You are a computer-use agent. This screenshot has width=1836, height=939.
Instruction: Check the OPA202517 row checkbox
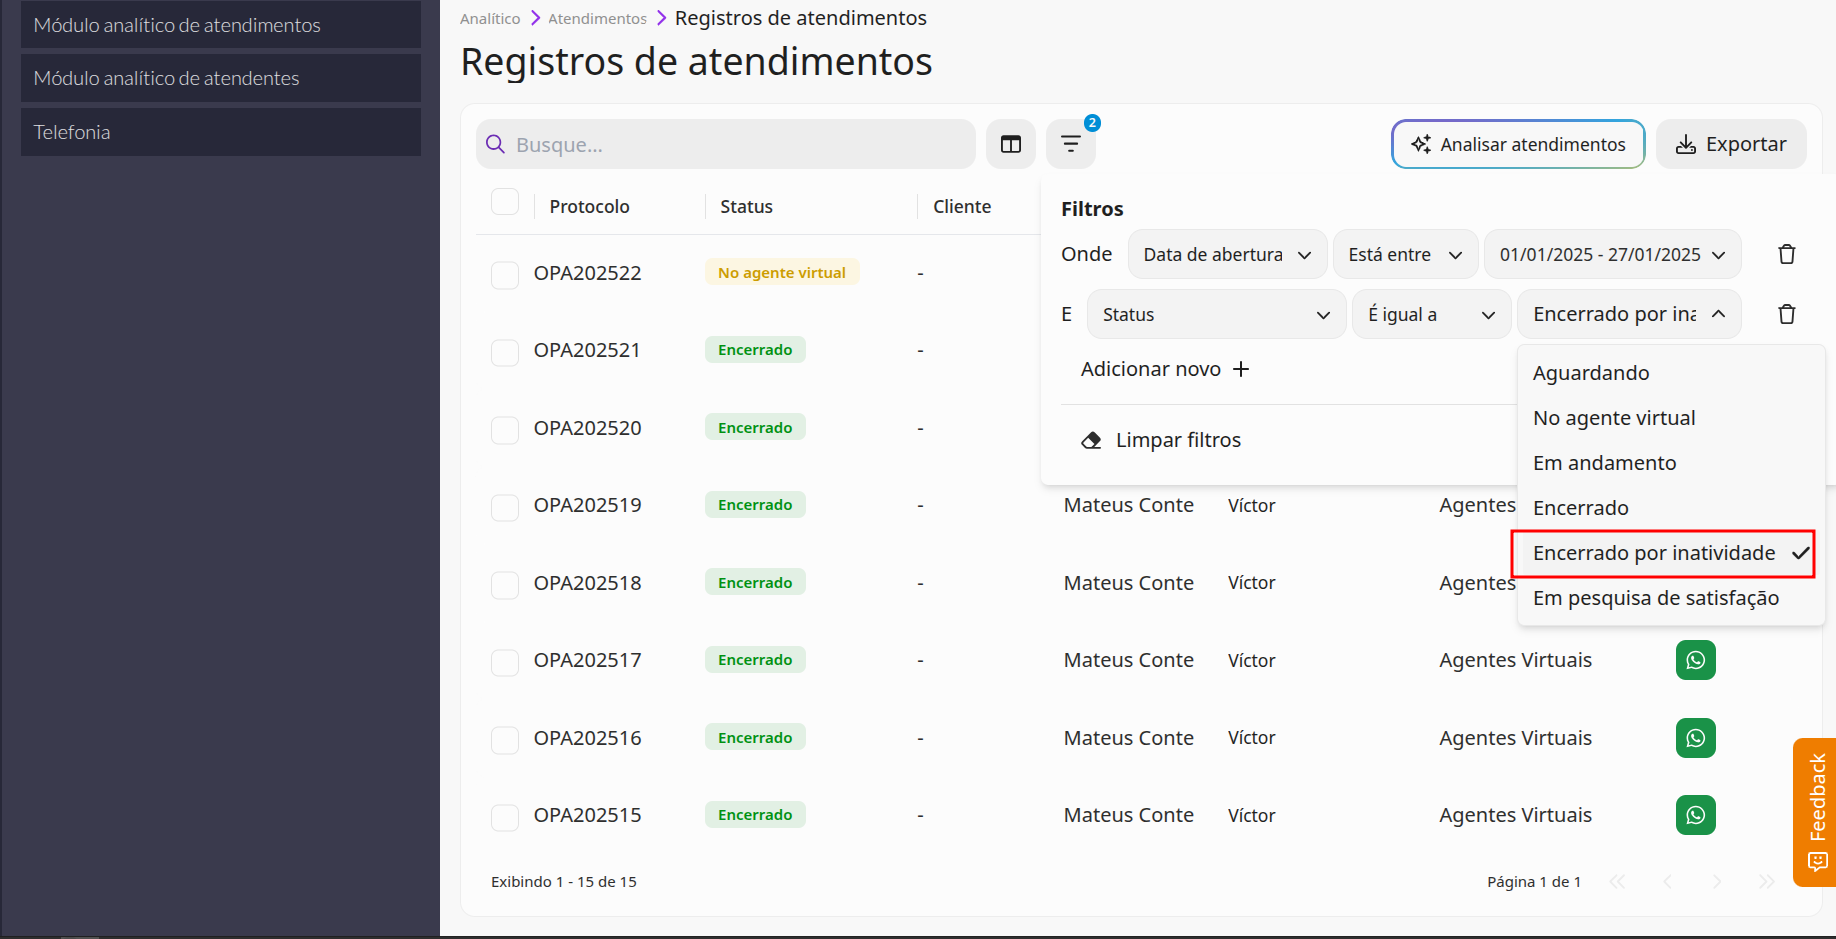coord(505,662)
